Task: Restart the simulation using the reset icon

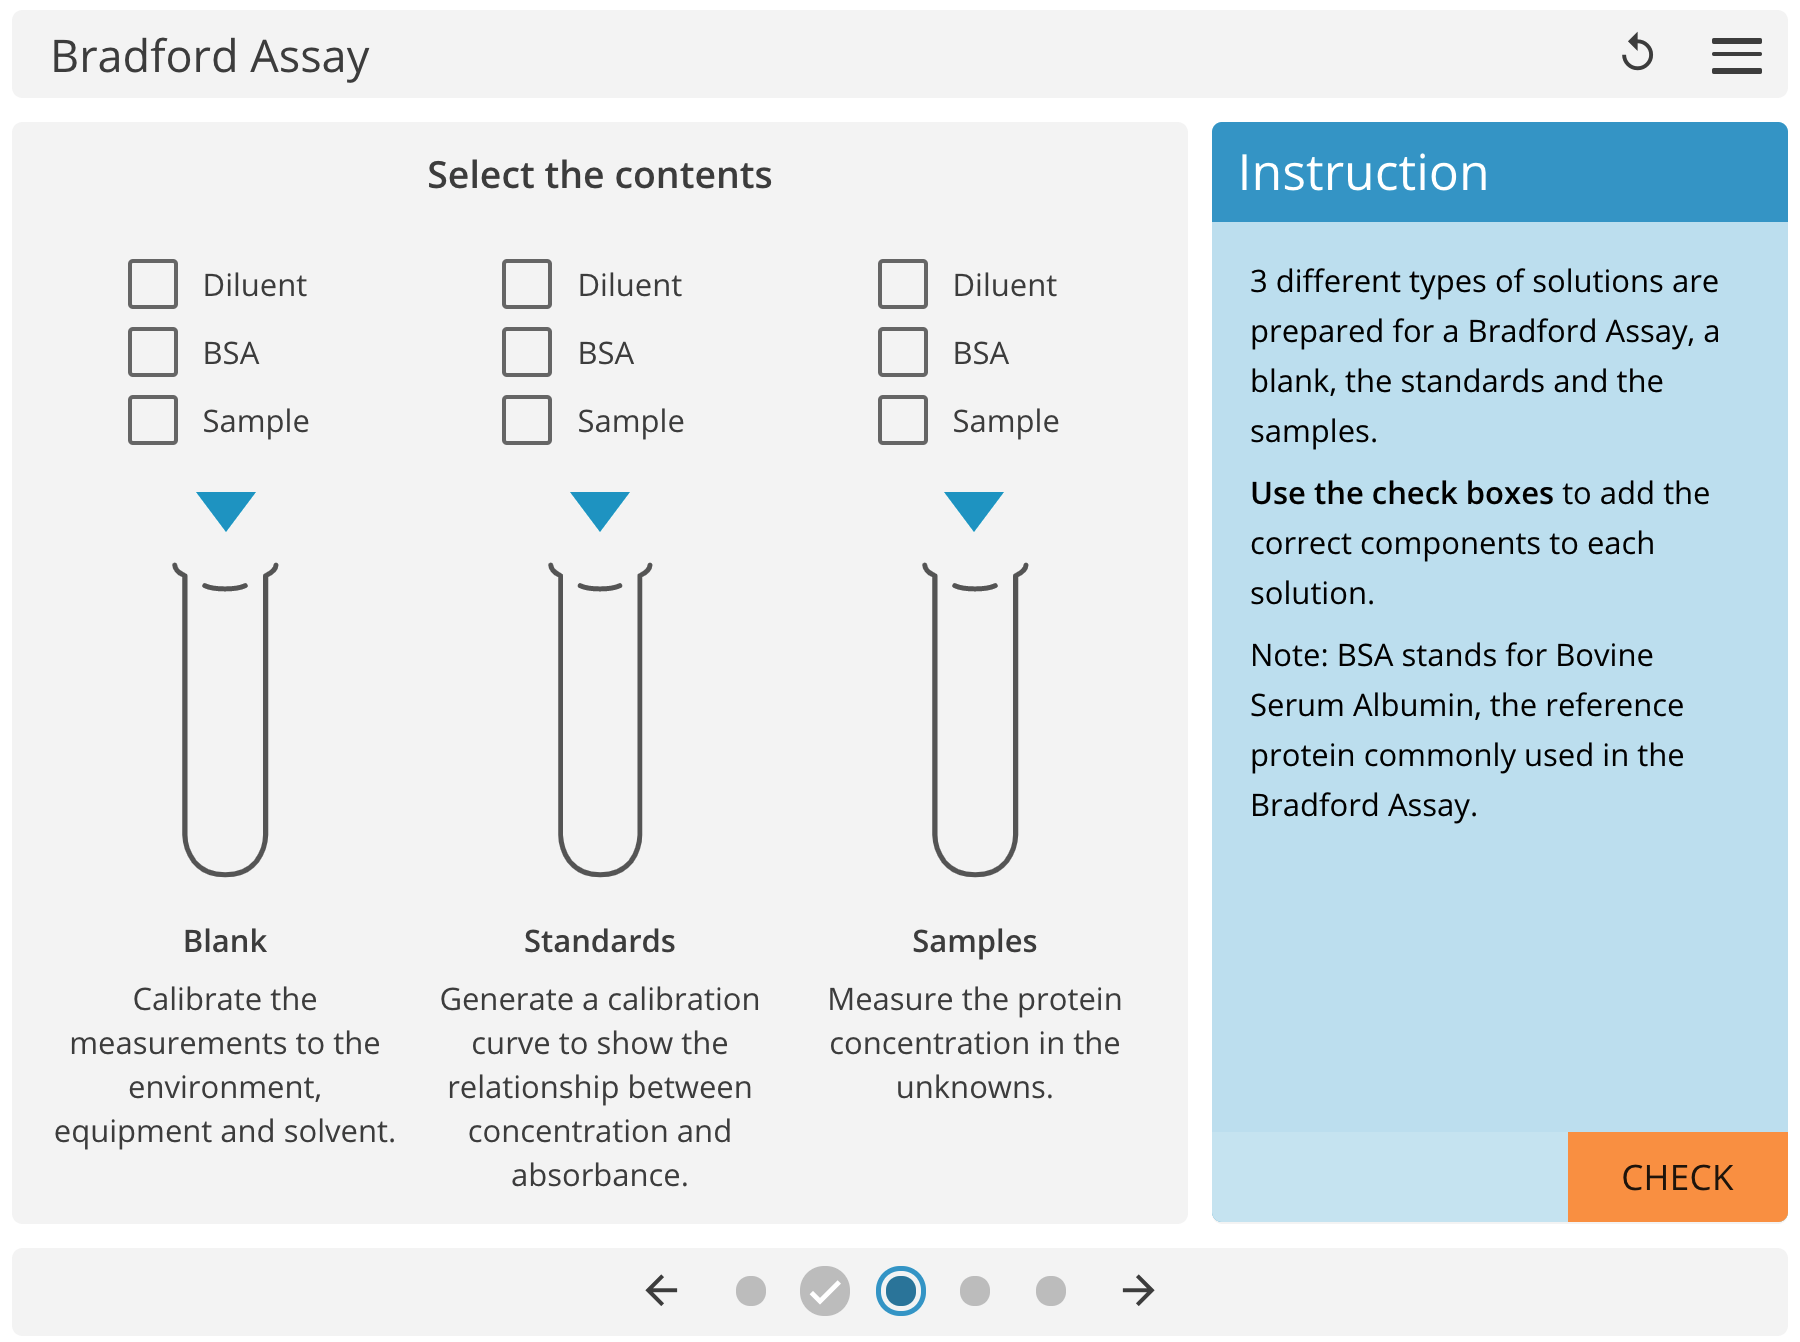Action: [1638, 54]
